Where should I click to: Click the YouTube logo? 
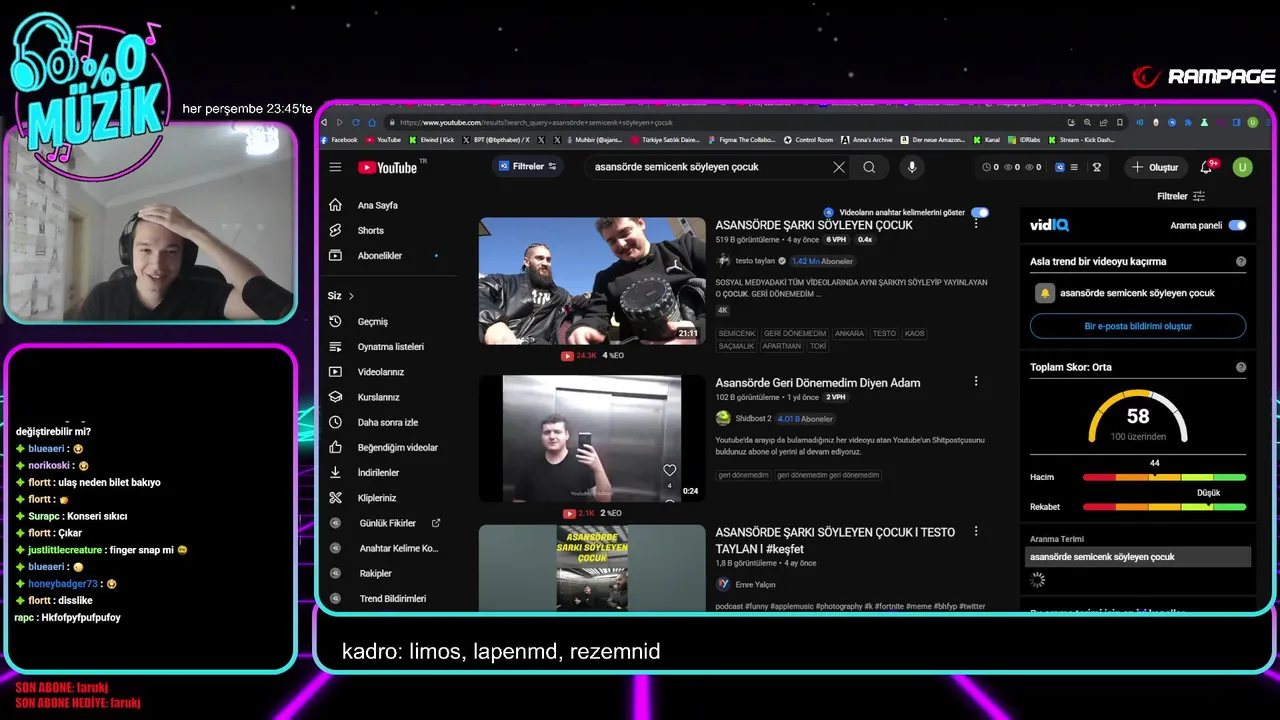387,167
